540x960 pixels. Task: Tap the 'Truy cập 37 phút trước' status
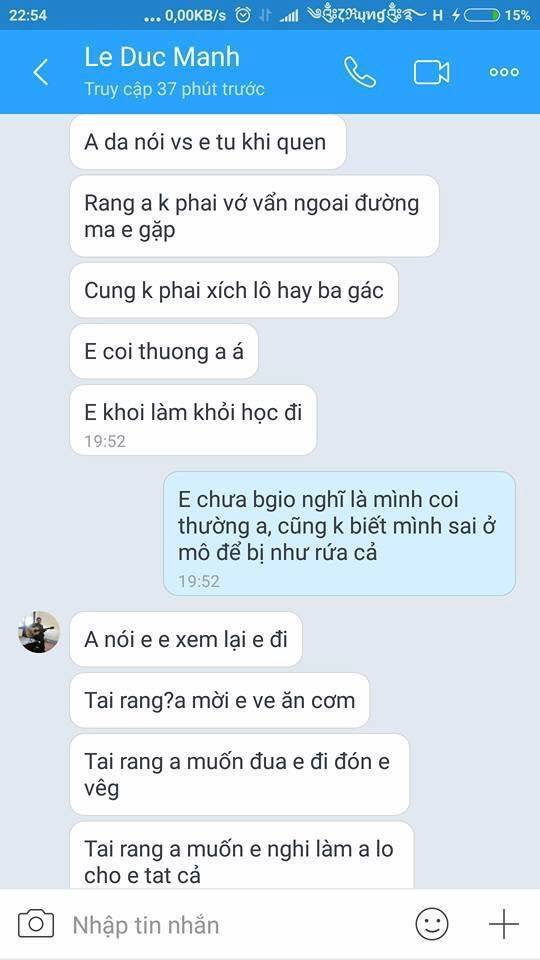(174, 89)
